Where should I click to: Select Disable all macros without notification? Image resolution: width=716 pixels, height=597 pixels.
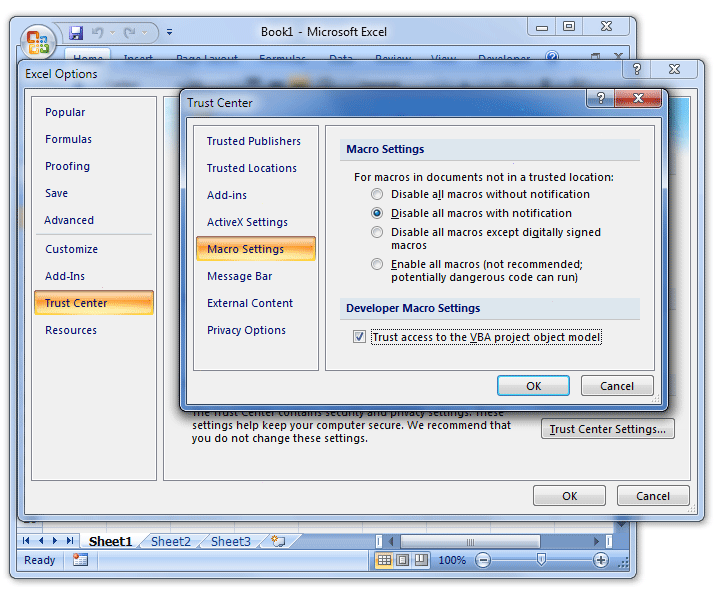[377, 194]
